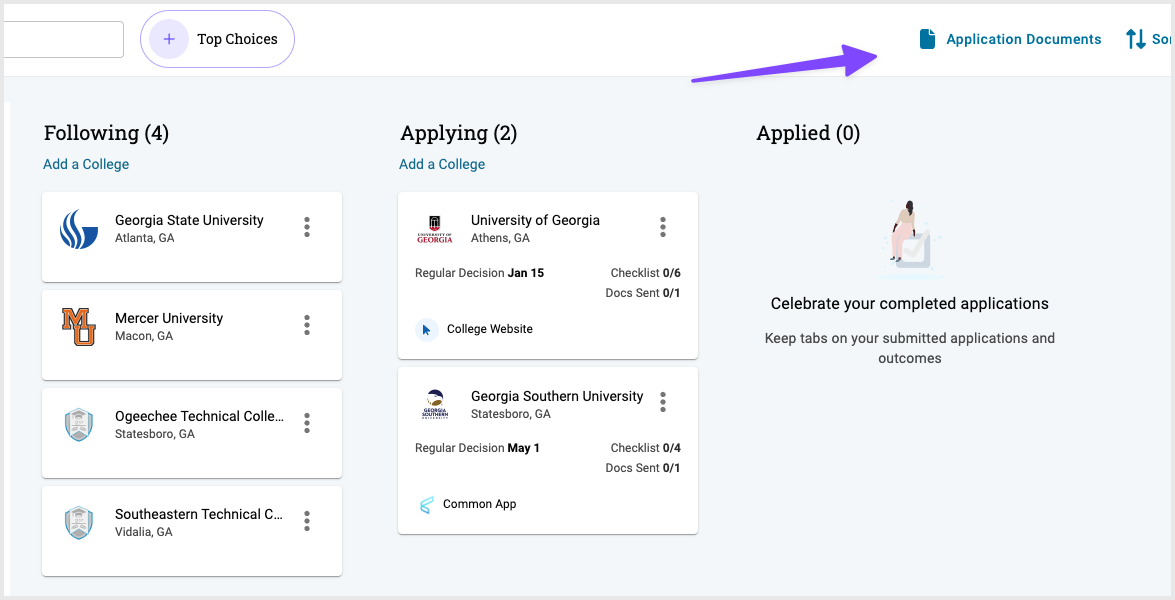The height and width of the screenshot is (600, 1175).
Task: Open options menu for Mercer University
Action: [x=306, y=325]
